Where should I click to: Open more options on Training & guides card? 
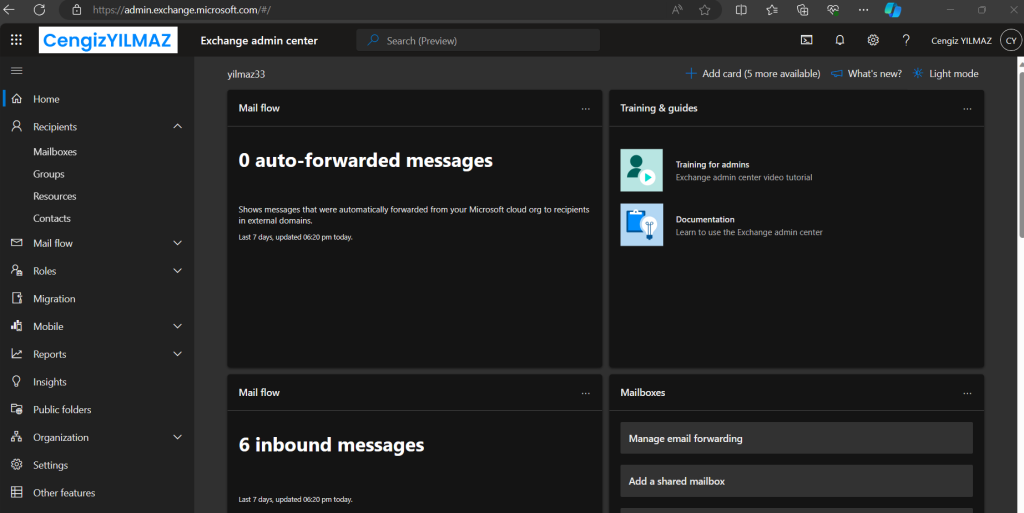click(967, 108)
